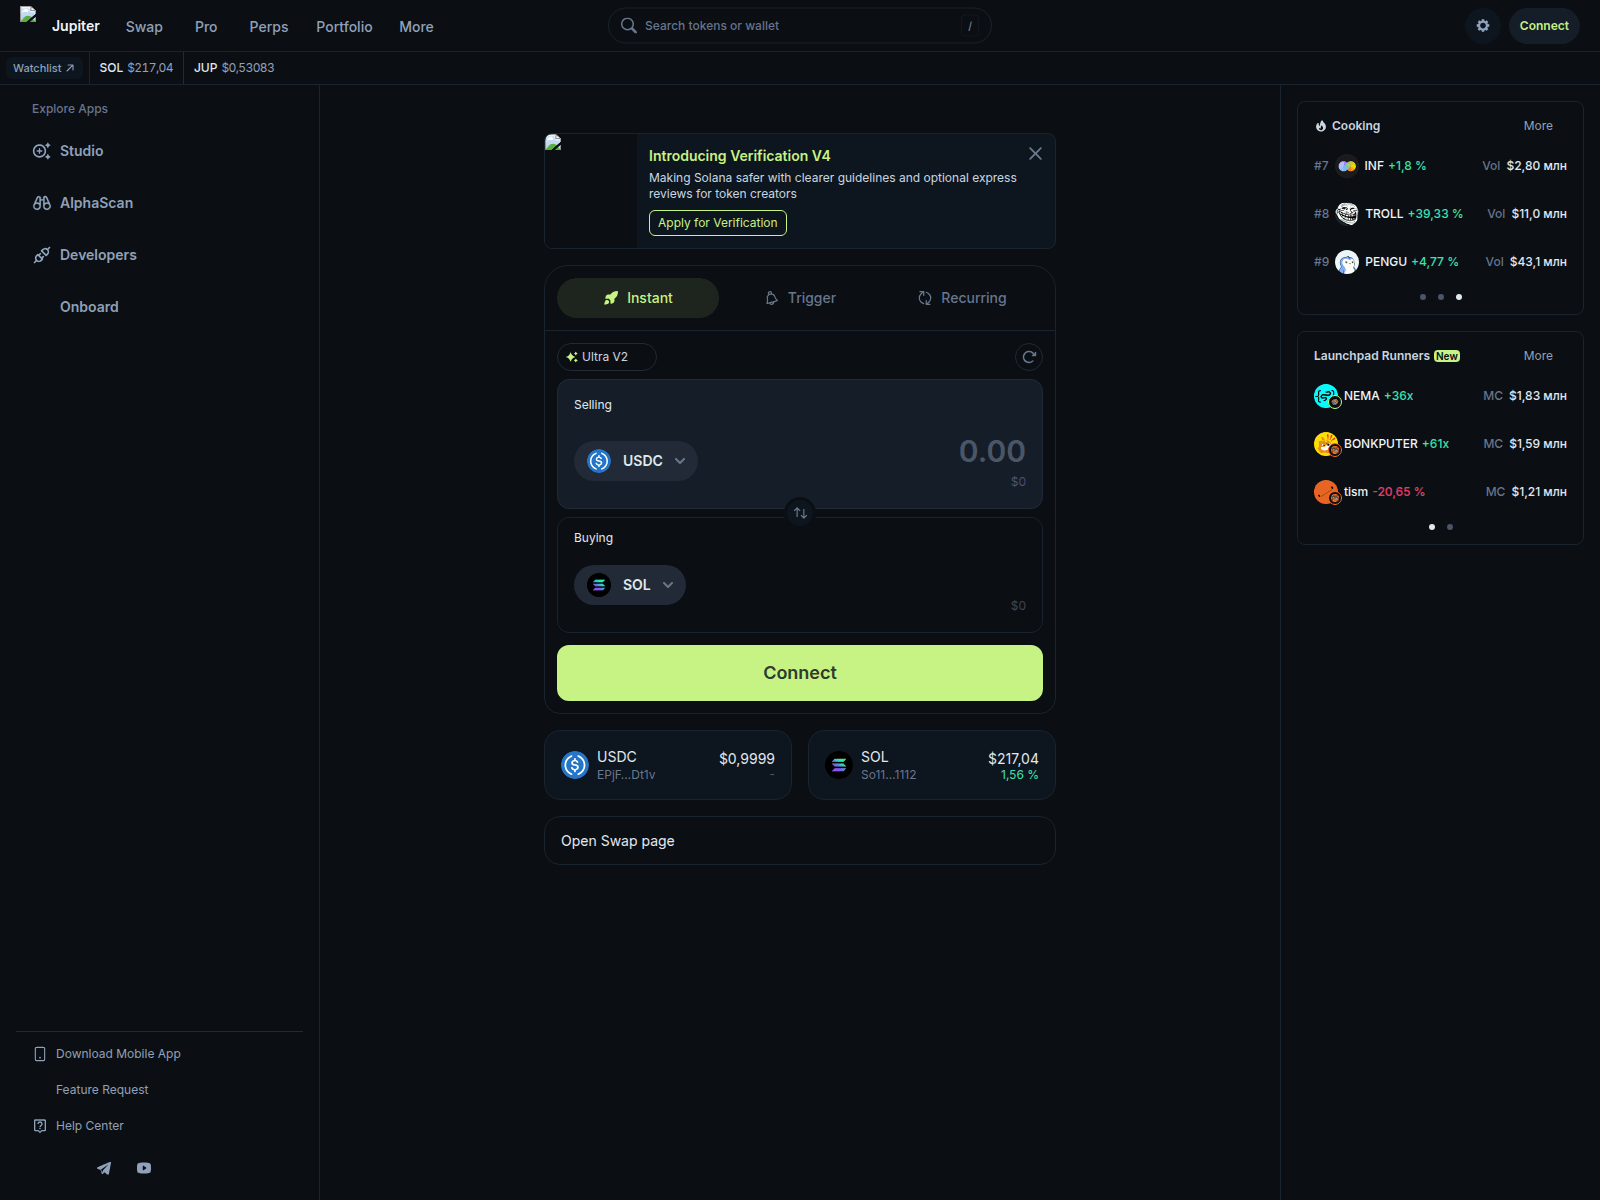Open the Ultra V2 mode selector
Screen dimensions: 1600x1200
[605, 356]
